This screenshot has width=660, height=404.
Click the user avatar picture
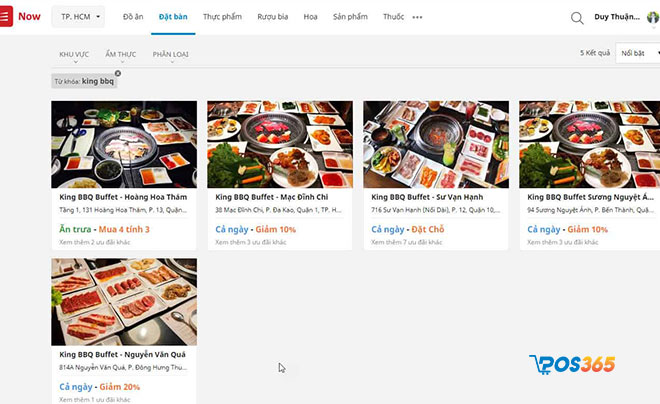pos(654,17)
